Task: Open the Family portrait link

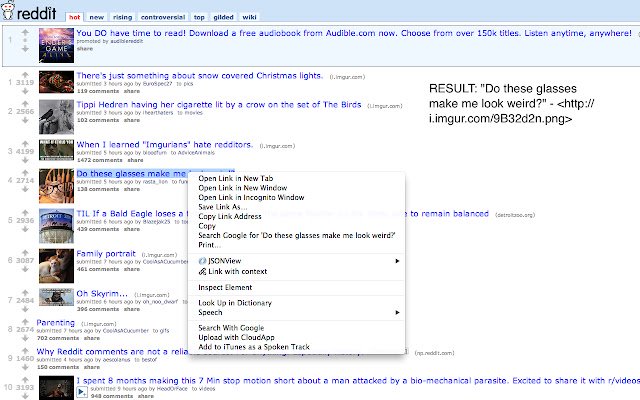Action: tap(106, 253)
